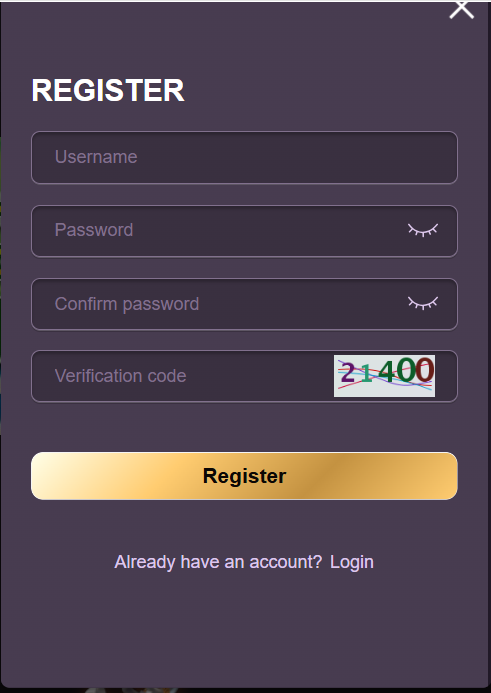This screenshot has height=693, width=491.
Task: Submit the form with the gold Register button
Action: pyautogui.click(x=244, y=476)
